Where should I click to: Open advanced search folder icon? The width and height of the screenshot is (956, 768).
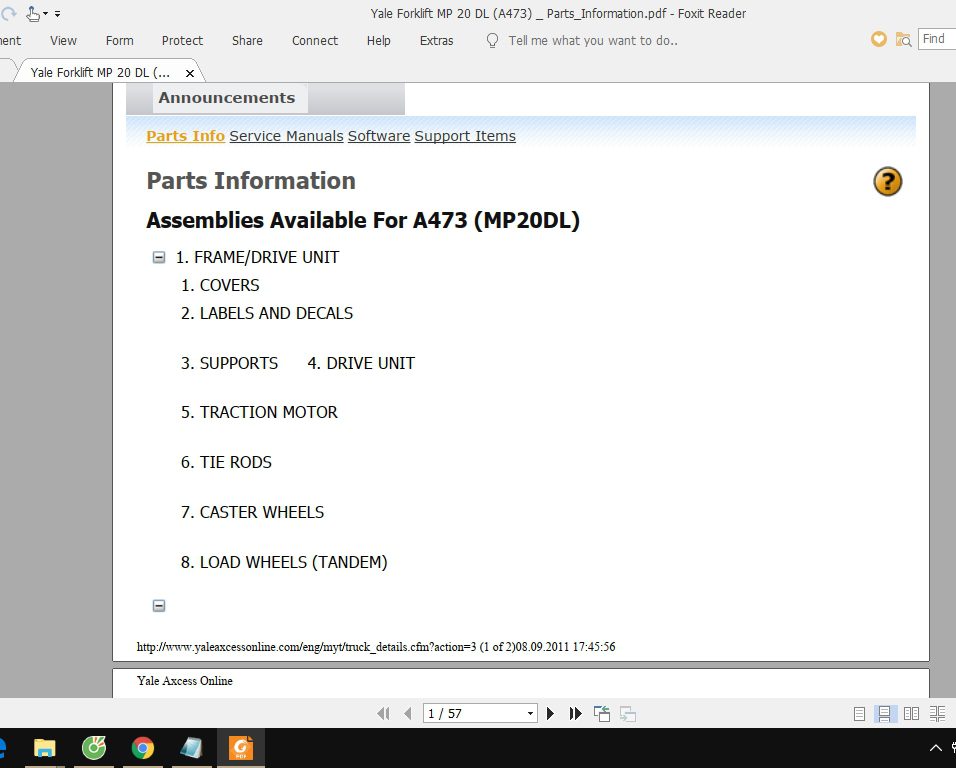(903, 40)
